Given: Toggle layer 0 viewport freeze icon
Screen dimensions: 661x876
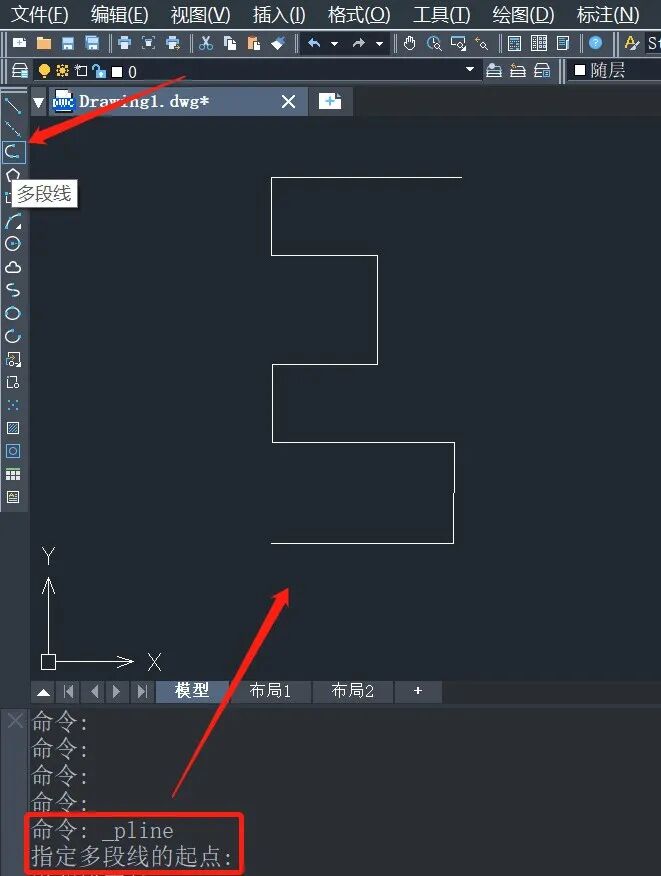Looking at the screenshot, I should tap(82, 70).
